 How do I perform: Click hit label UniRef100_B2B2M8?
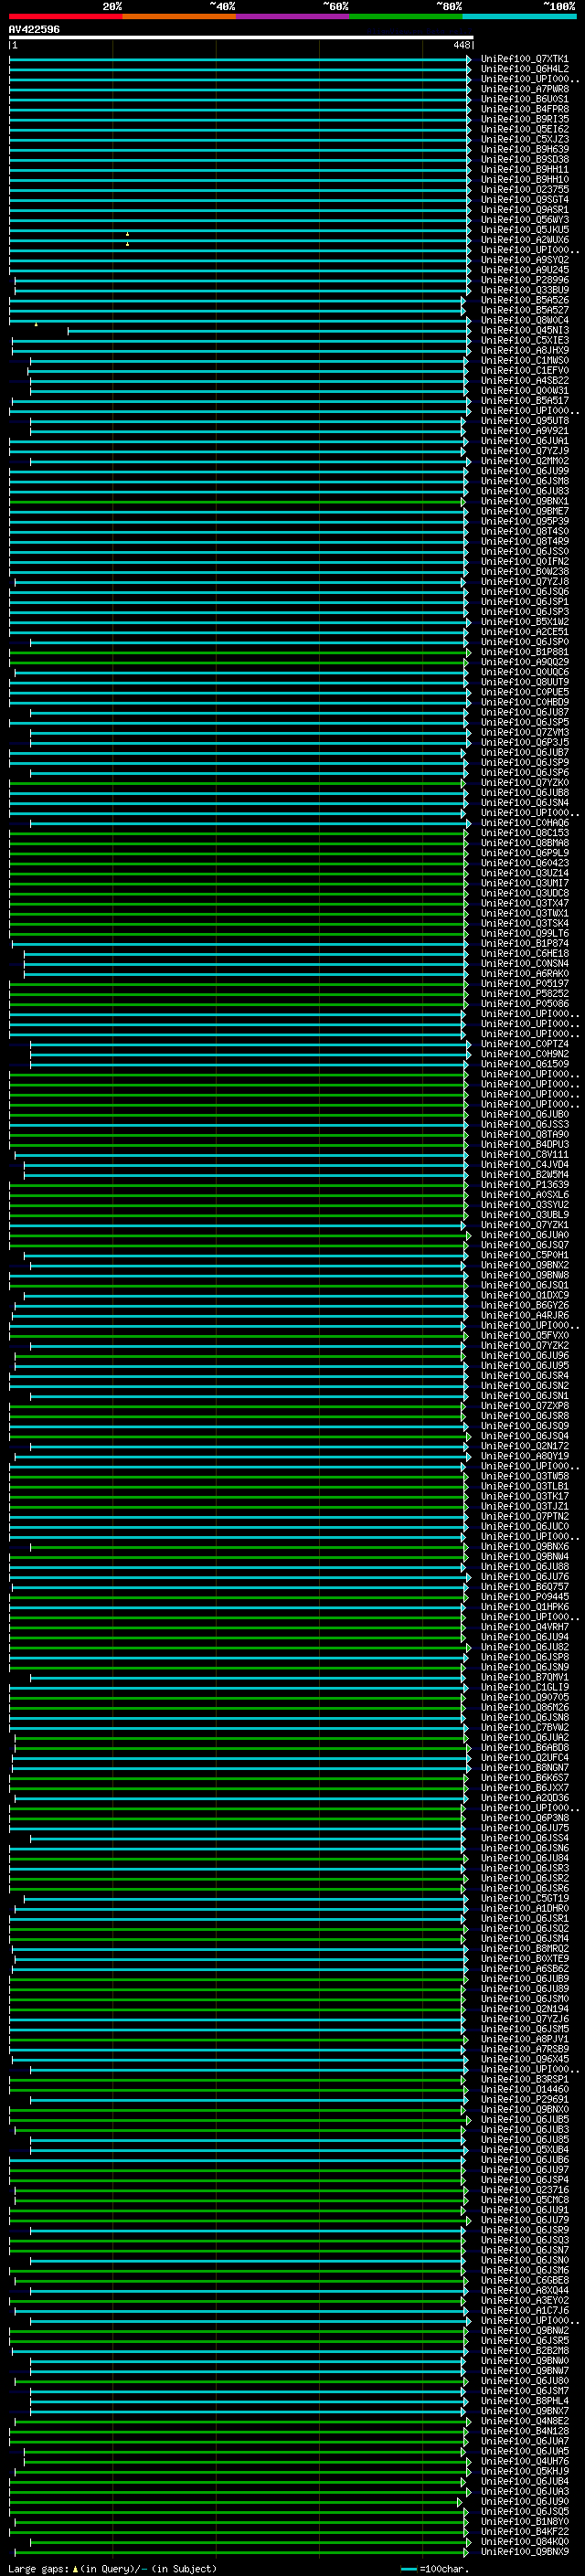pyautogui.click(x=524, y=2350)
